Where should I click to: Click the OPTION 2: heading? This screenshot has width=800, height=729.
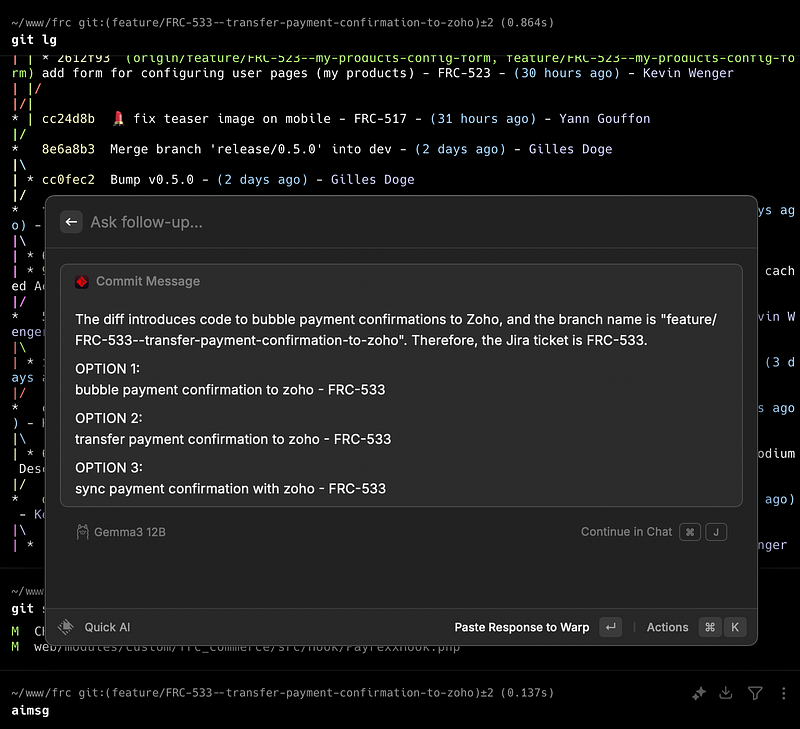tap(109, 418)
